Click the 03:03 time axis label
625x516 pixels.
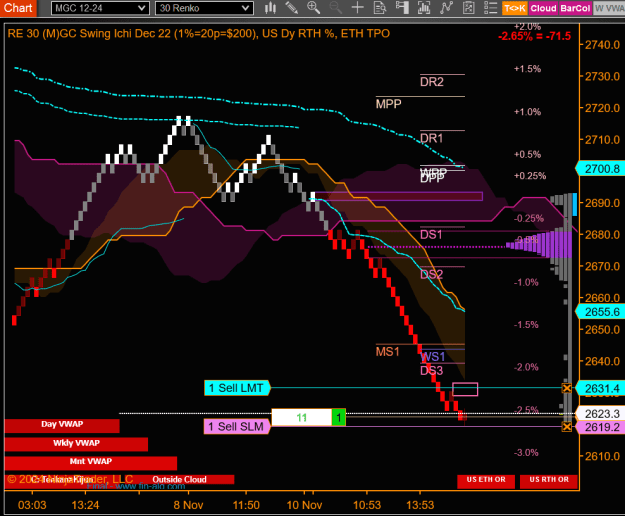click(32, 505)
